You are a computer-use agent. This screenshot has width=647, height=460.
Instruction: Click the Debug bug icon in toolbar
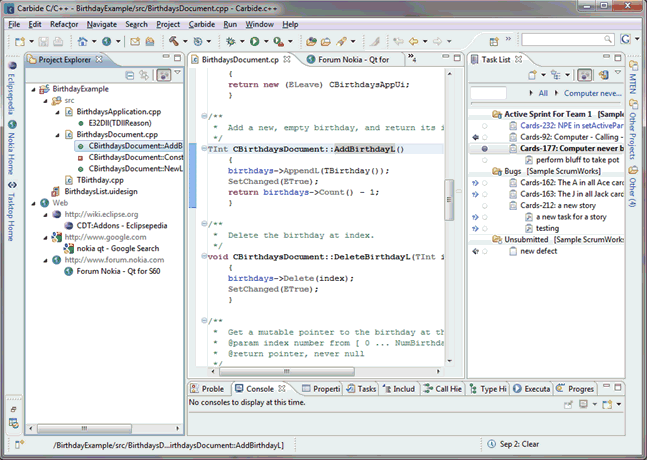tap(231, 41)
